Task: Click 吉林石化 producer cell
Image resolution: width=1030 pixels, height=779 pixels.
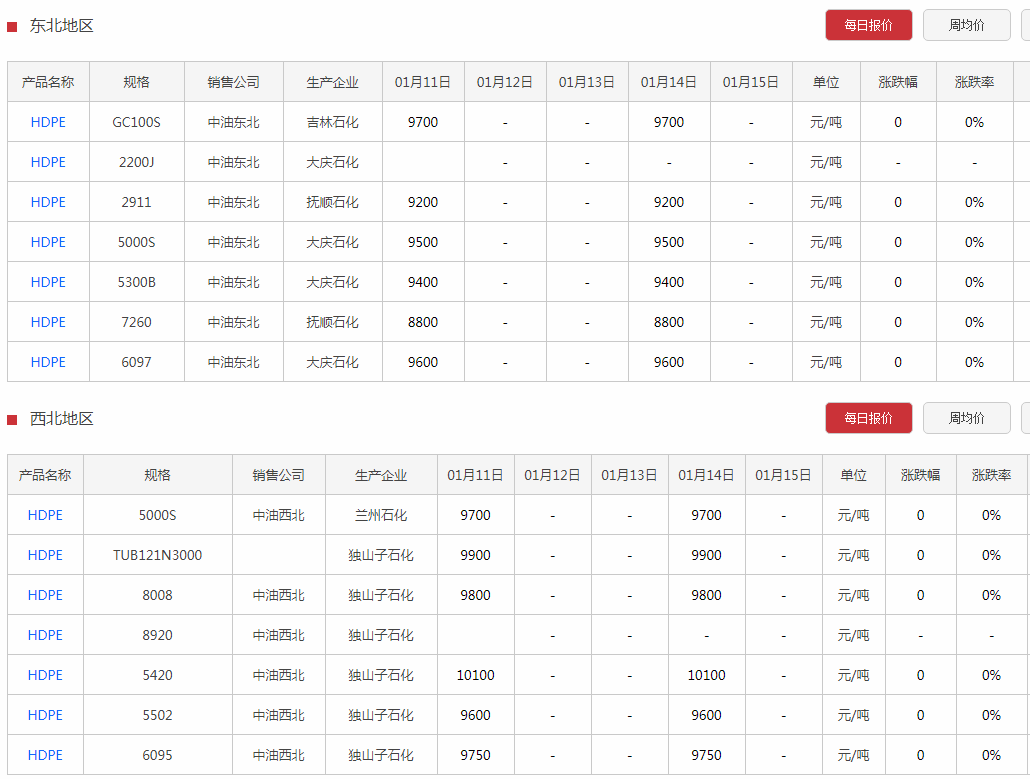Action: click(x=332, y=122)
